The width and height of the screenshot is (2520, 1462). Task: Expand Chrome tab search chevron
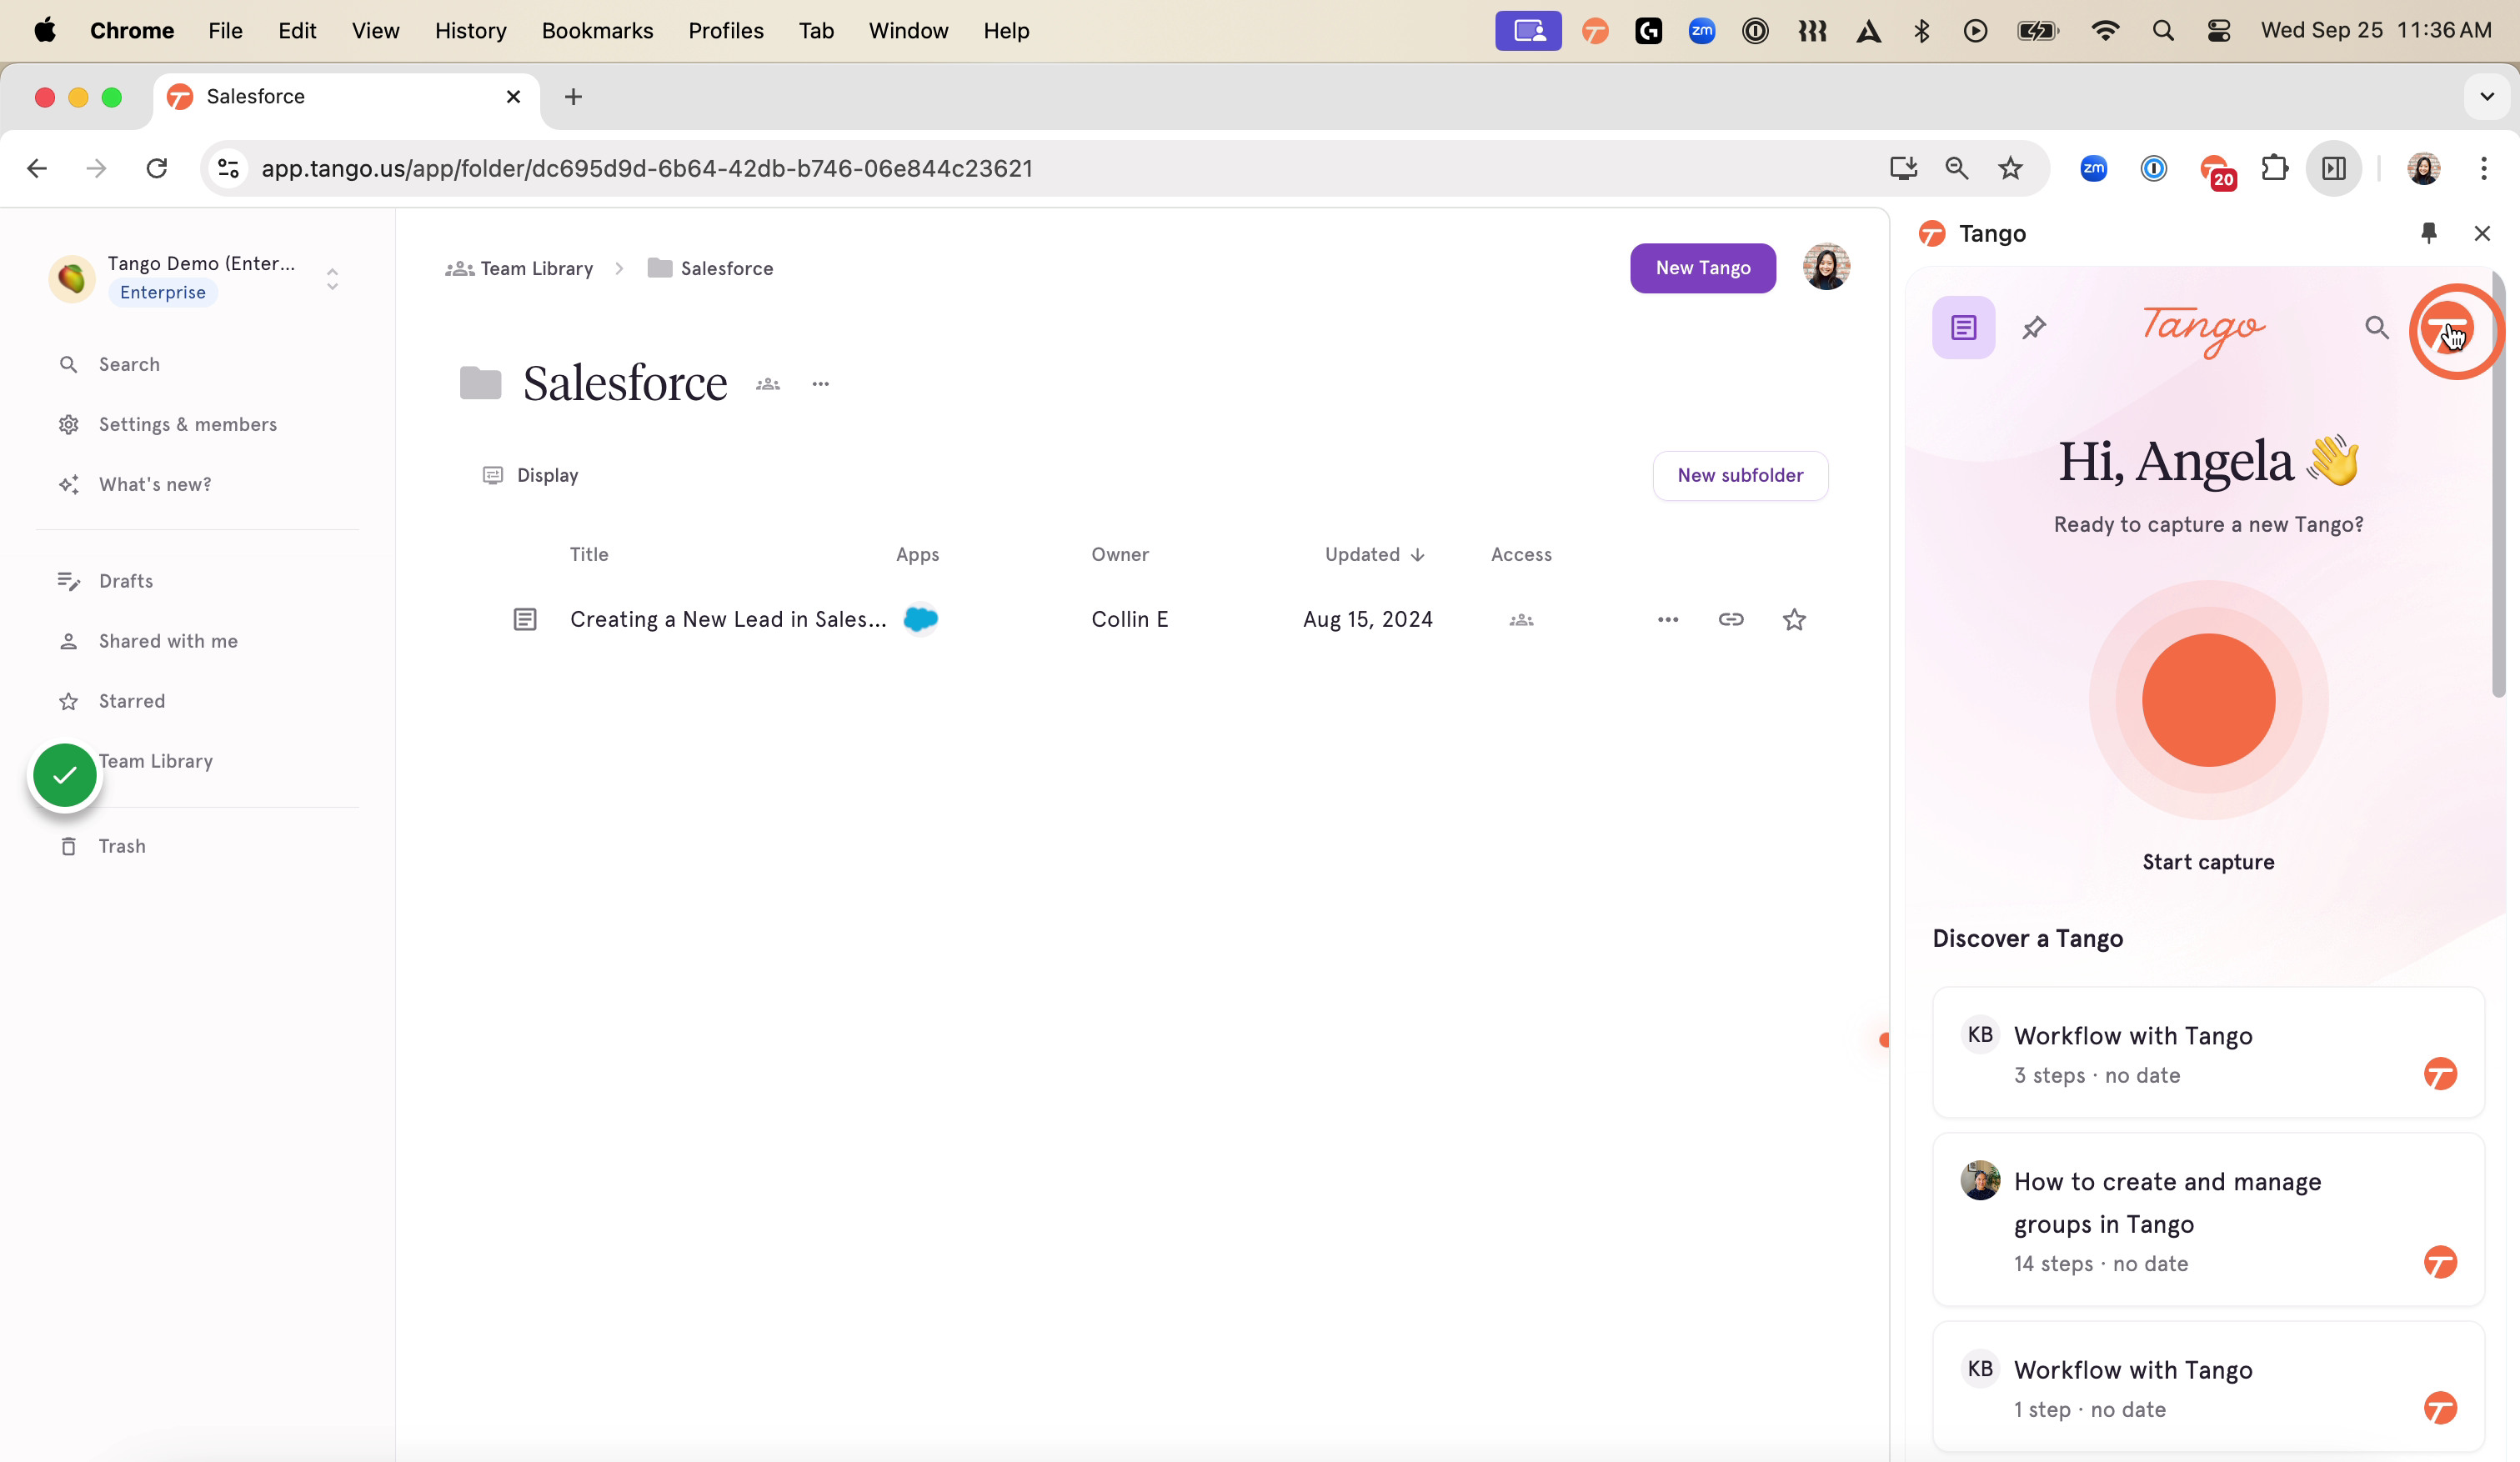[2487, 97]
